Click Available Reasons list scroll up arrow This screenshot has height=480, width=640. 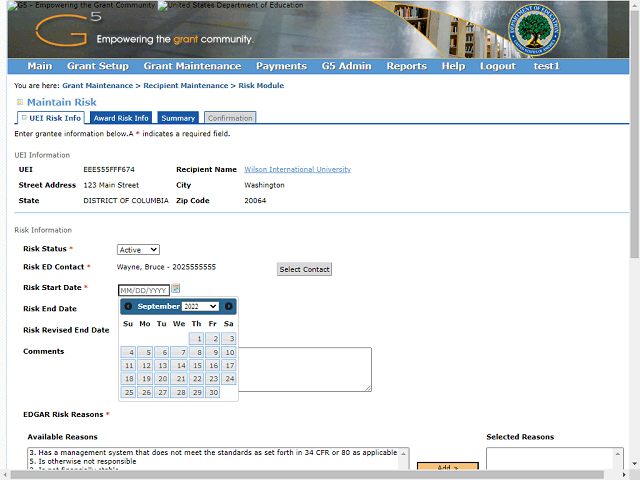click(x=403, y=453)
